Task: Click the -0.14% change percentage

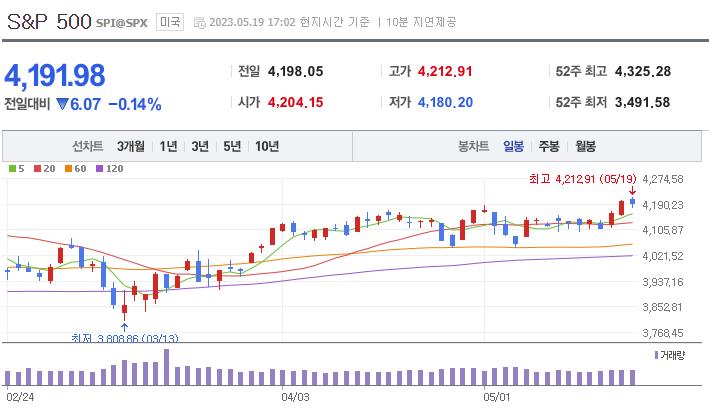Action: point(135,104)
